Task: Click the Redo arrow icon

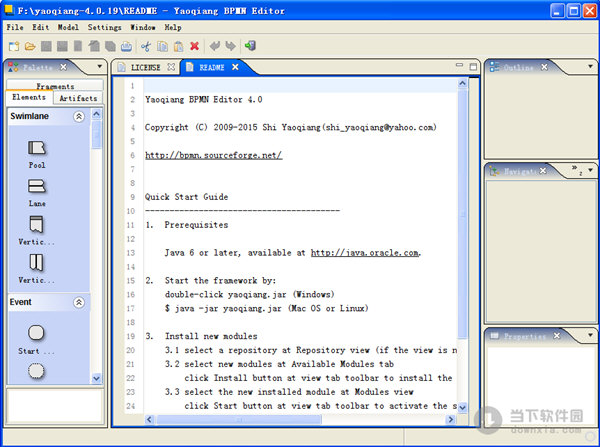Action: [x=231, y=46]
